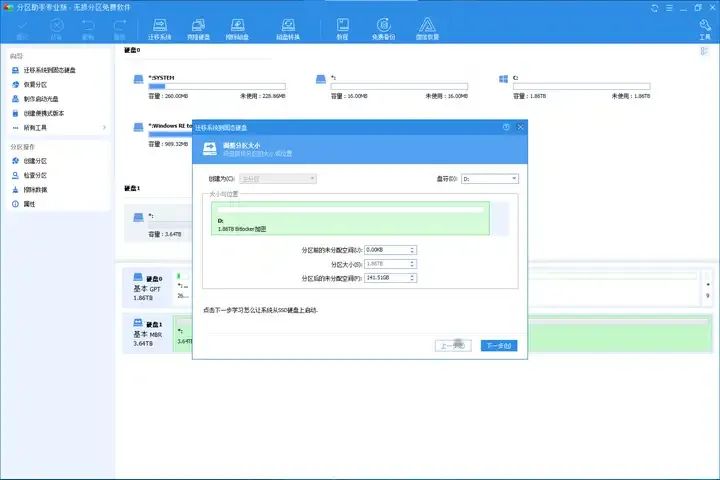Open the title bar hamburger menu

click(669, 8)
